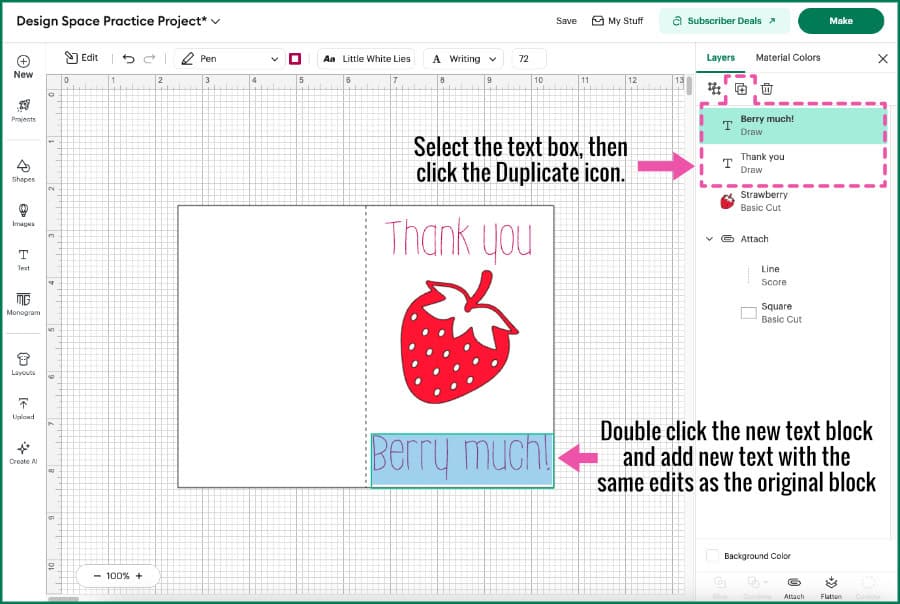The image size is (900, 604).
Task: Click the Delete trash icon in Layers
Action: [x=767, y=88]
